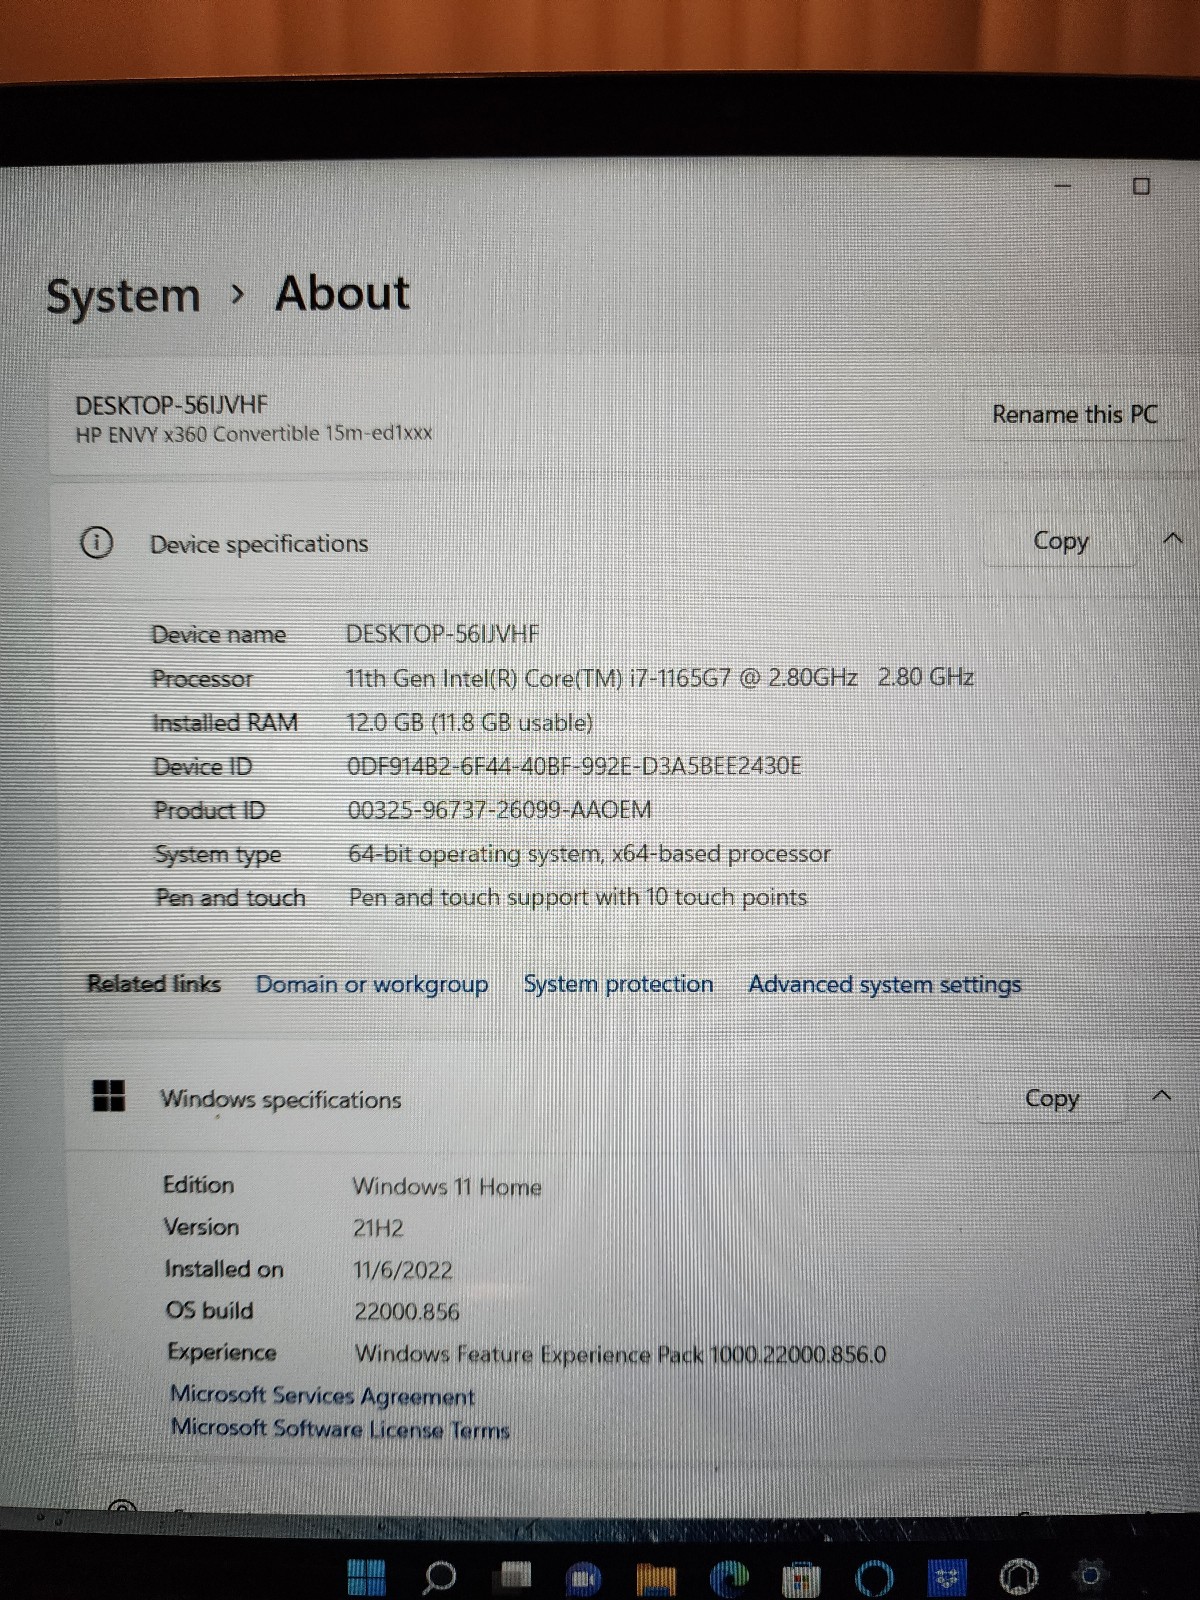
Task: Open Microsoft Software License Terms
Action: 340,1428
